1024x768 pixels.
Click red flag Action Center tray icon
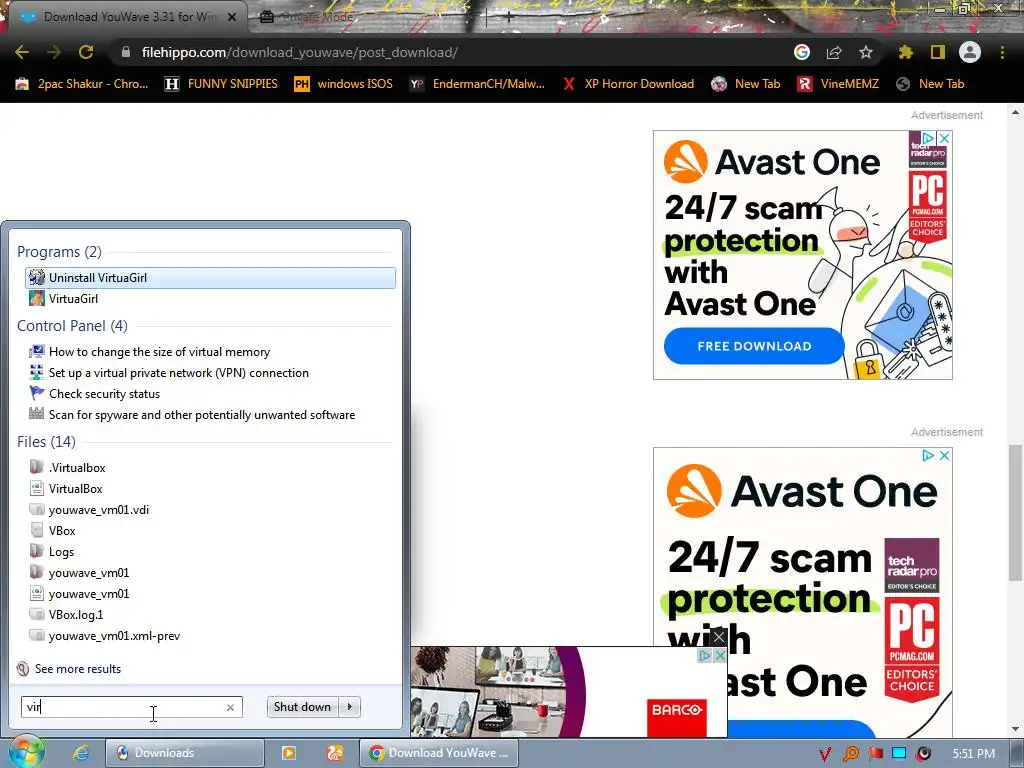(x=875, y=754)
